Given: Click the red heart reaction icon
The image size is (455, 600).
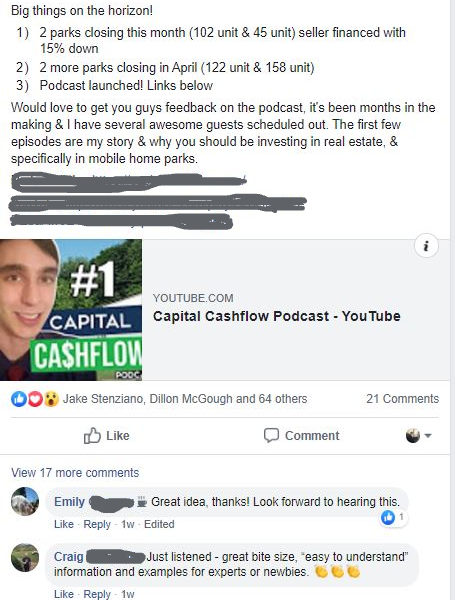Looking at the screenshot, I should (x=35, y=399).
